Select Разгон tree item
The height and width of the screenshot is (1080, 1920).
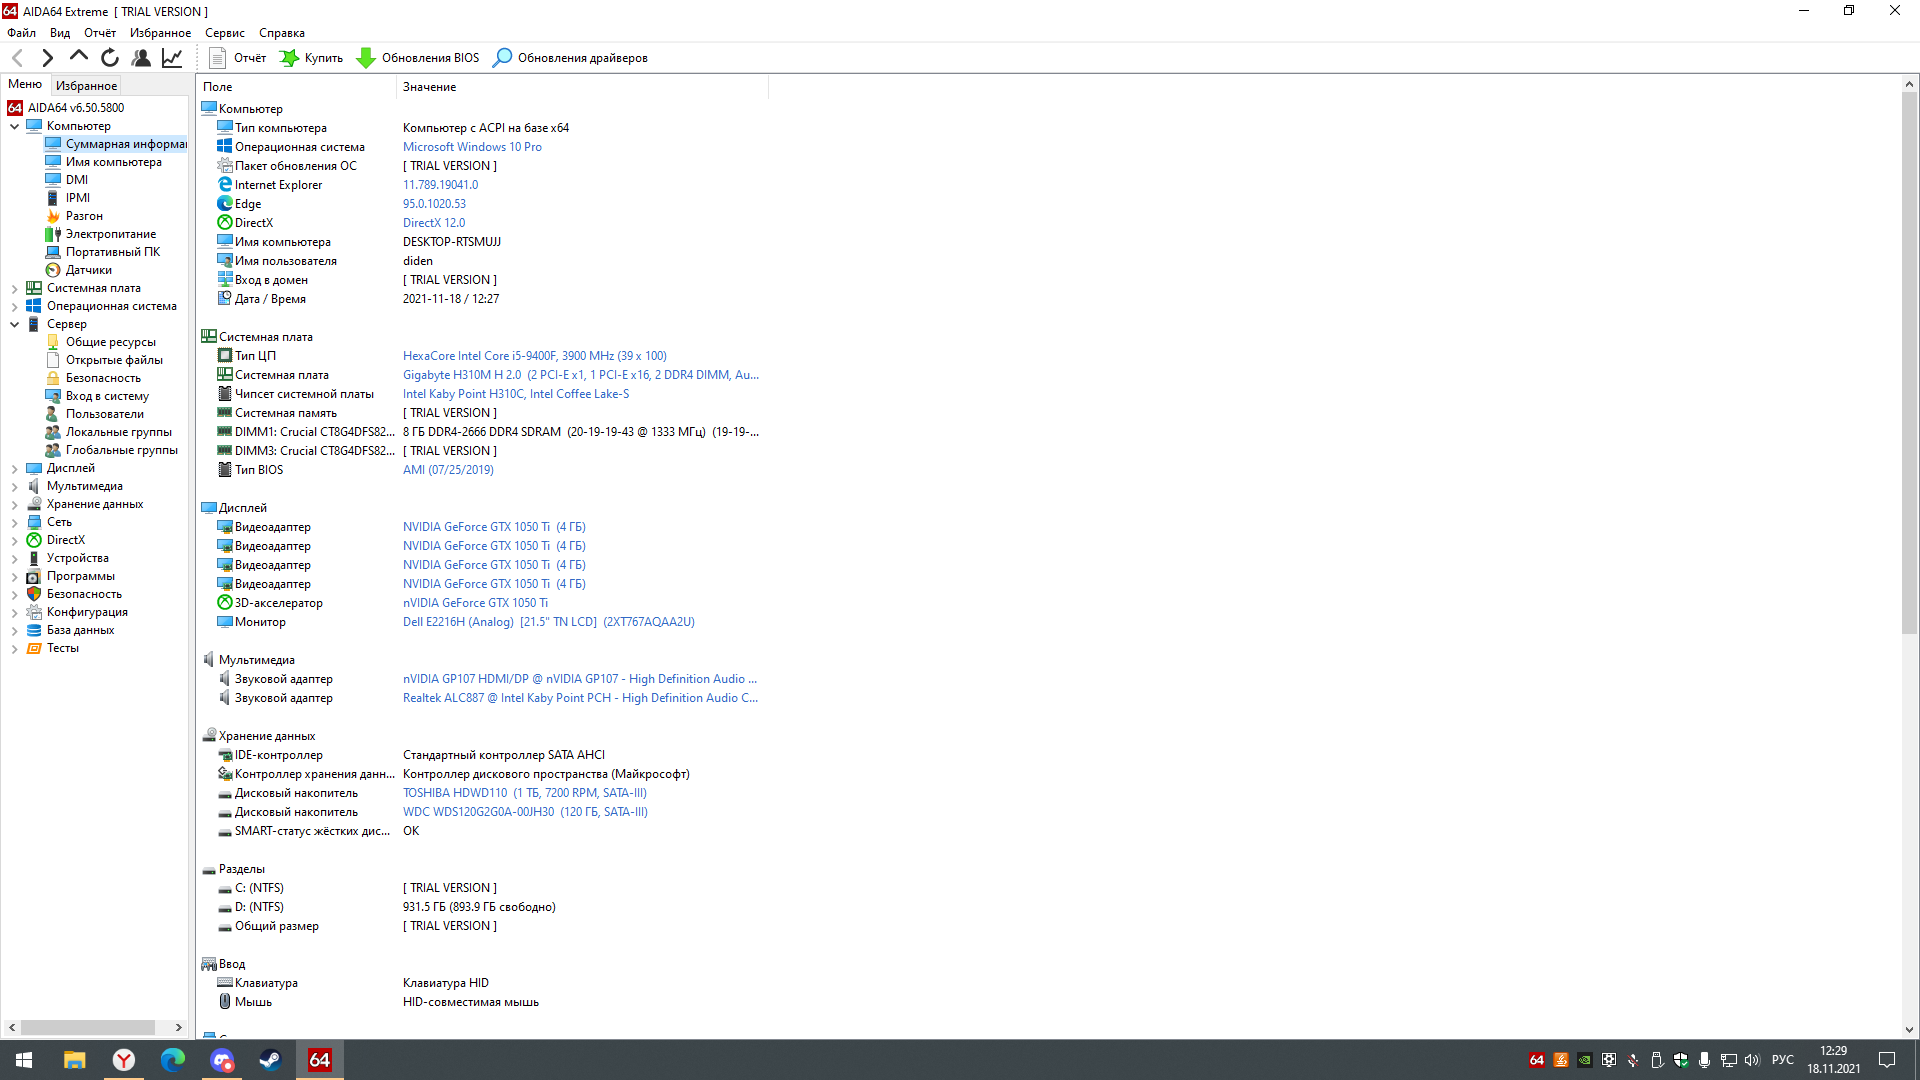[x=74, y=216]
